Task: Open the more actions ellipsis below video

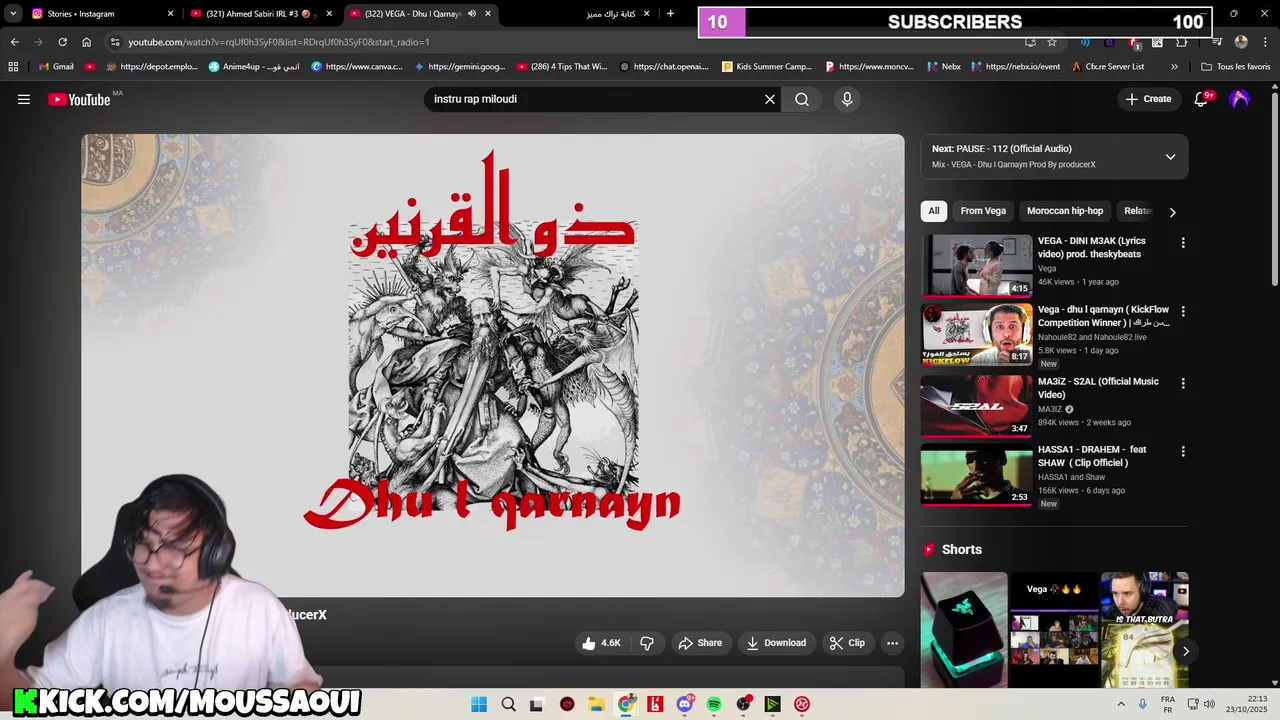Action: pos(892,643)
